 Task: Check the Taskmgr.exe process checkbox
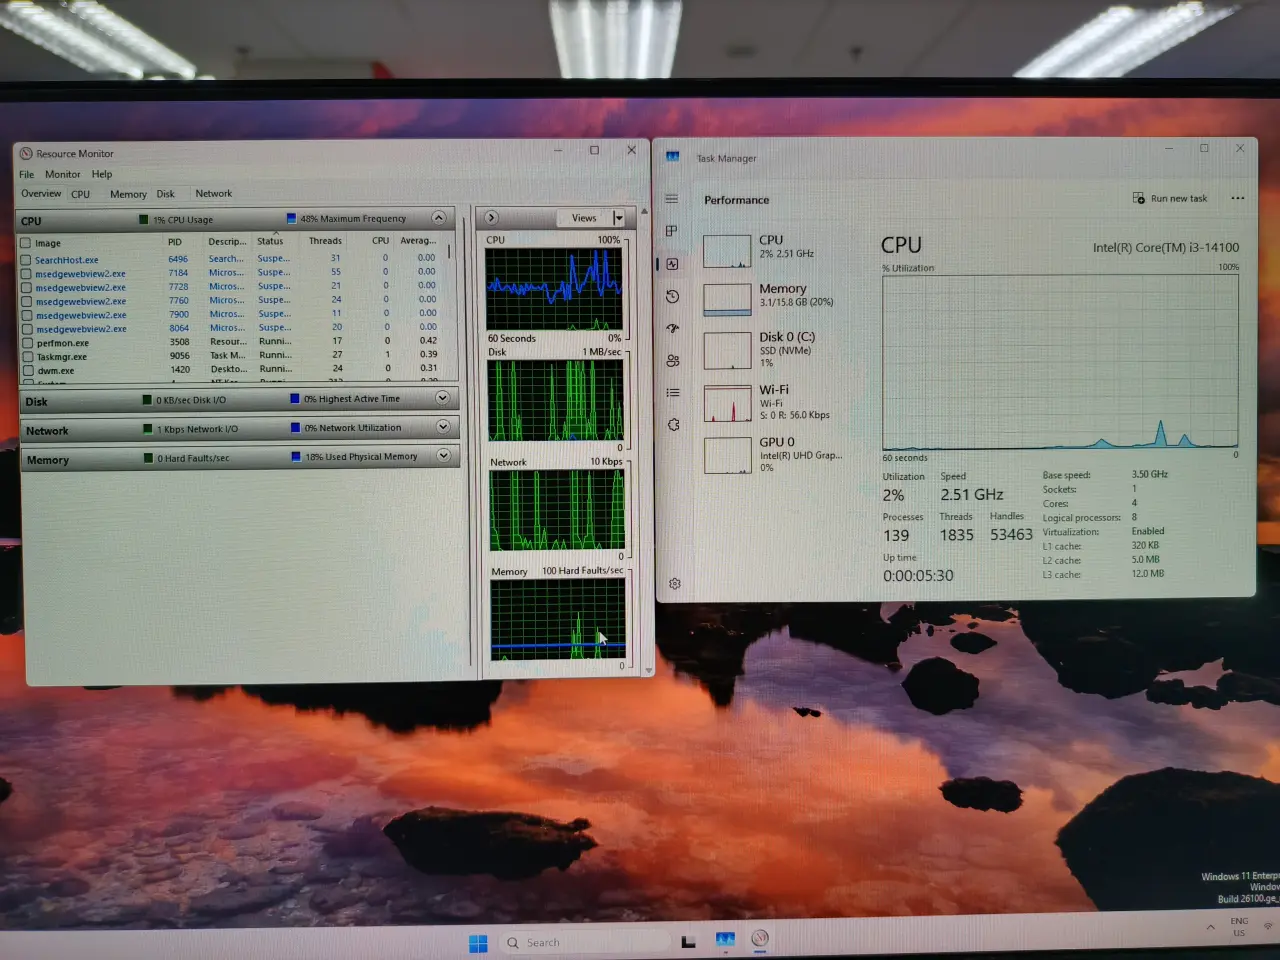[27, 357]
